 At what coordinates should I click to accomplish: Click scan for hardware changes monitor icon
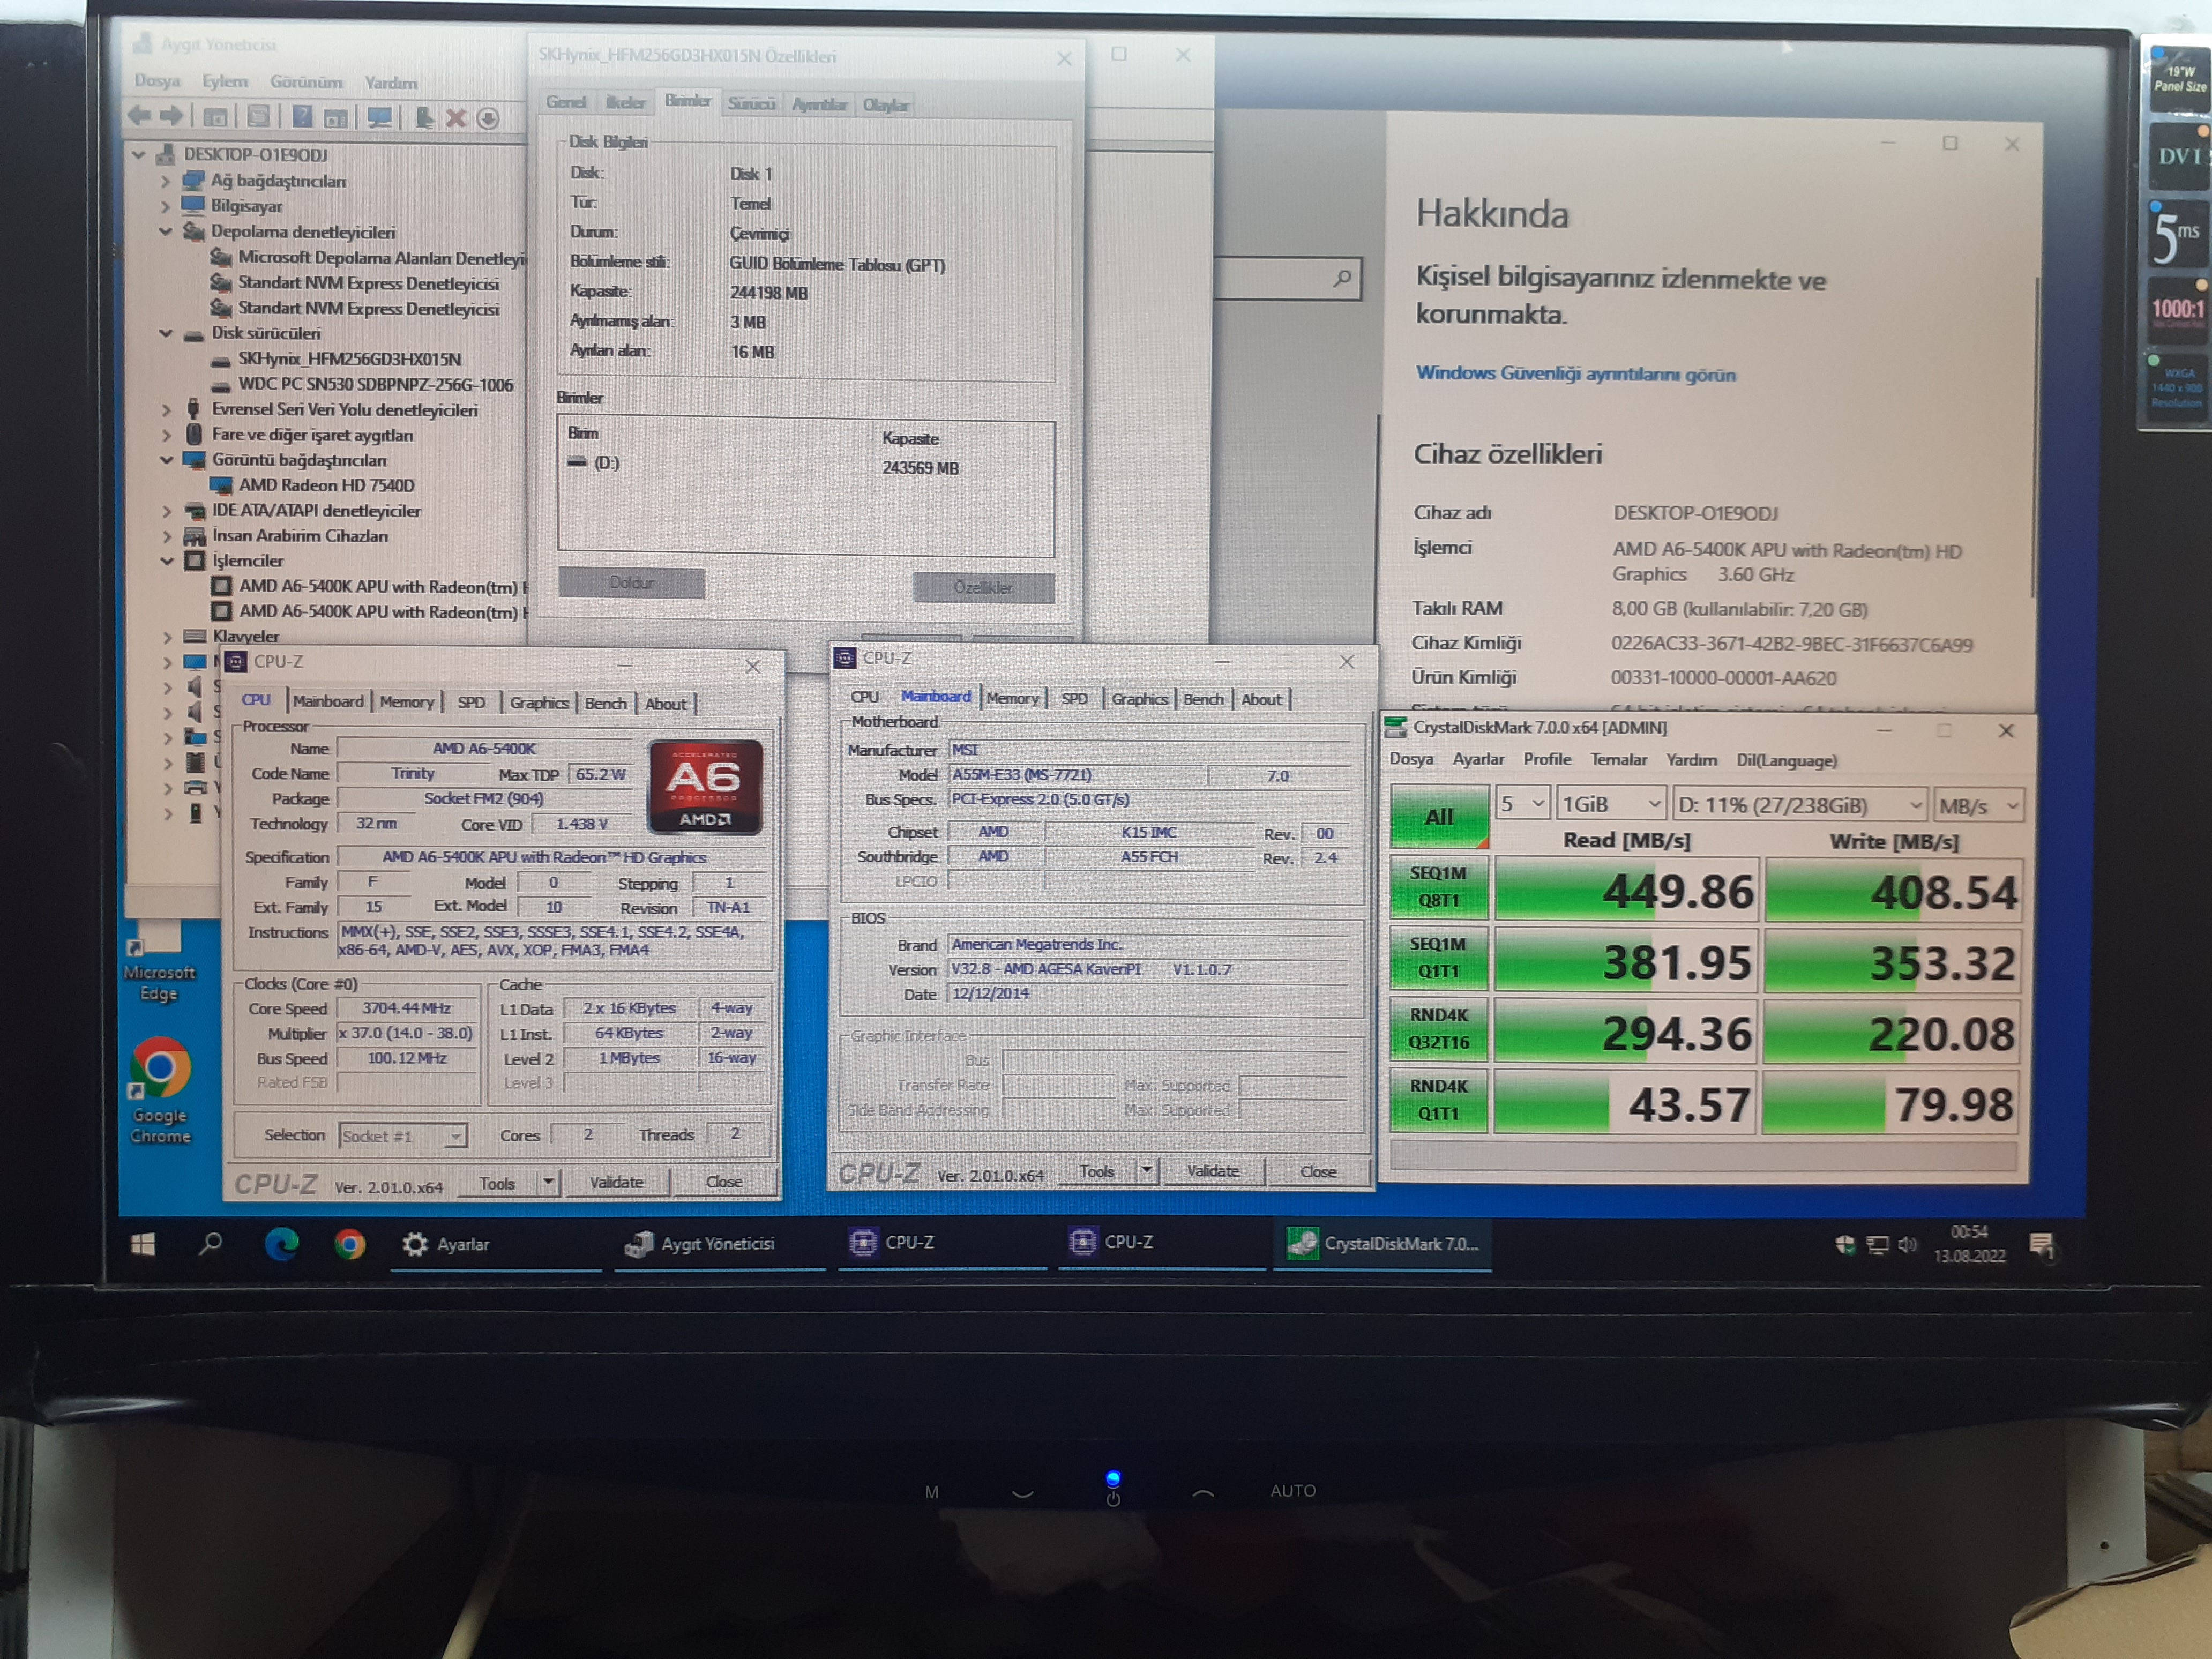(x=379, y=117)
